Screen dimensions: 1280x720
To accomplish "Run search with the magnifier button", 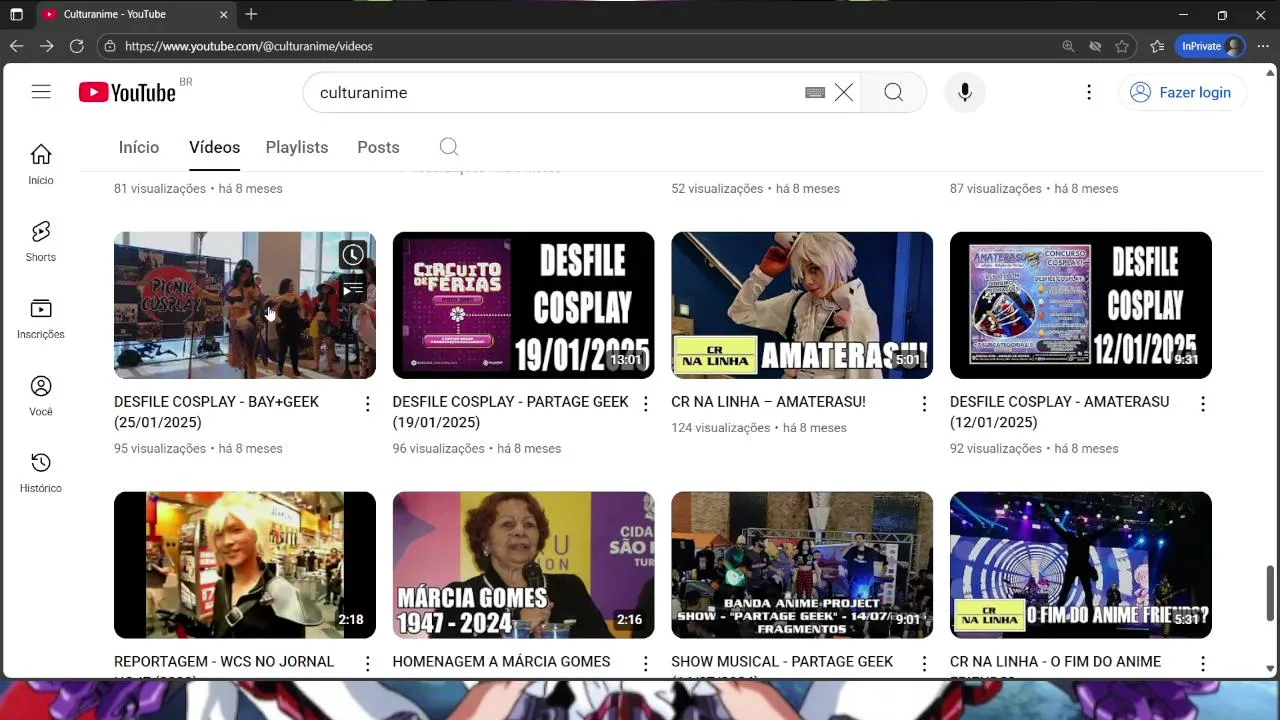I will point(894,92).
